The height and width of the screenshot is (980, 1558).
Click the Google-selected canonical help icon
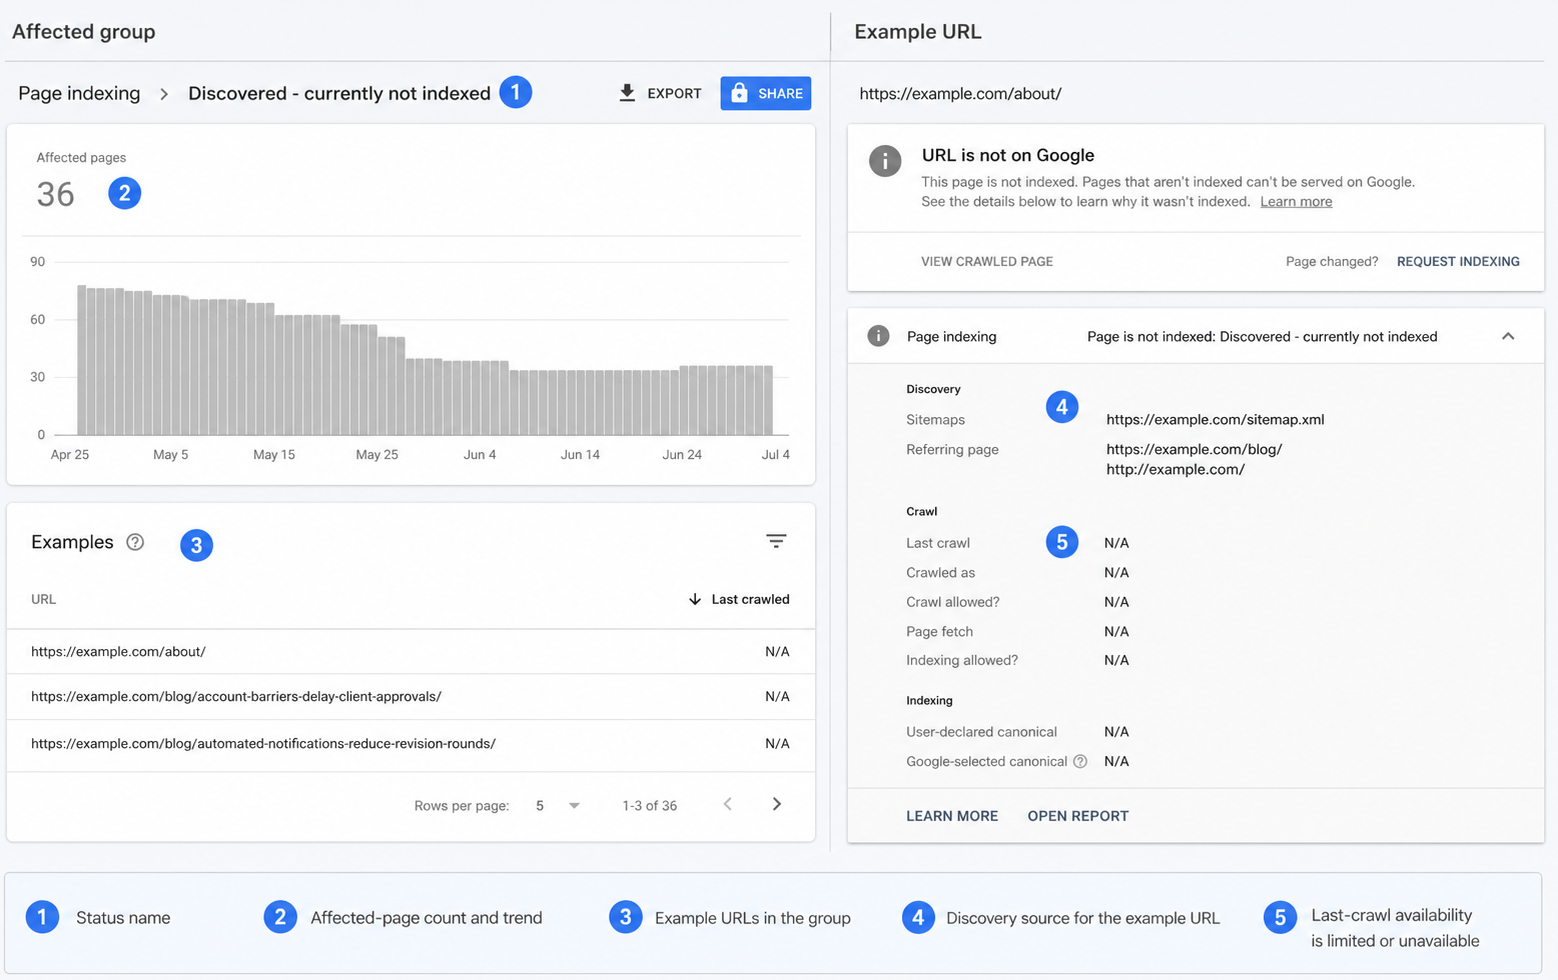click(1080, 761)
